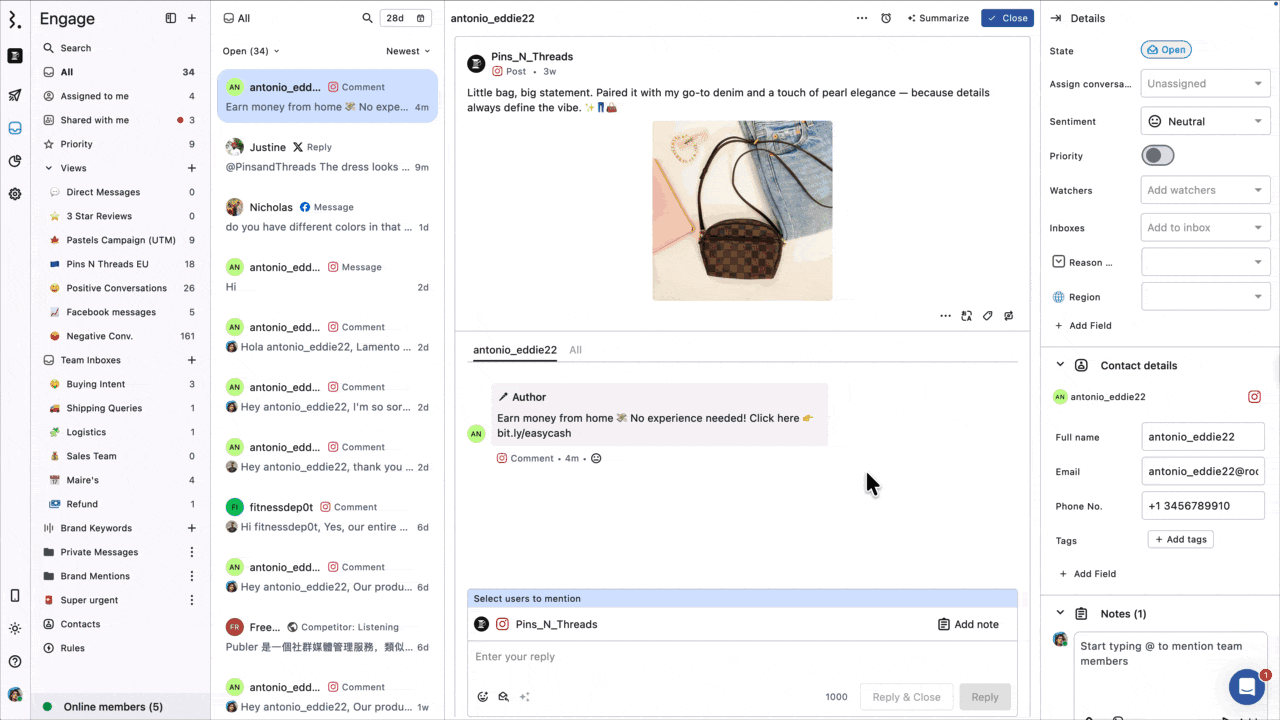This screenshot has width=1280, height=720.
Task: Switch to the All tab in conversation thread
Action: tap(575, 350)
